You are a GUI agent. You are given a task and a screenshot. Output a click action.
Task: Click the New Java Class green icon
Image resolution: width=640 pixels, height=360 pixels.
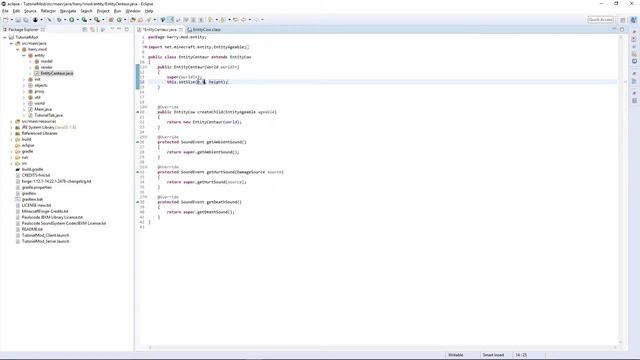[119, 20]
